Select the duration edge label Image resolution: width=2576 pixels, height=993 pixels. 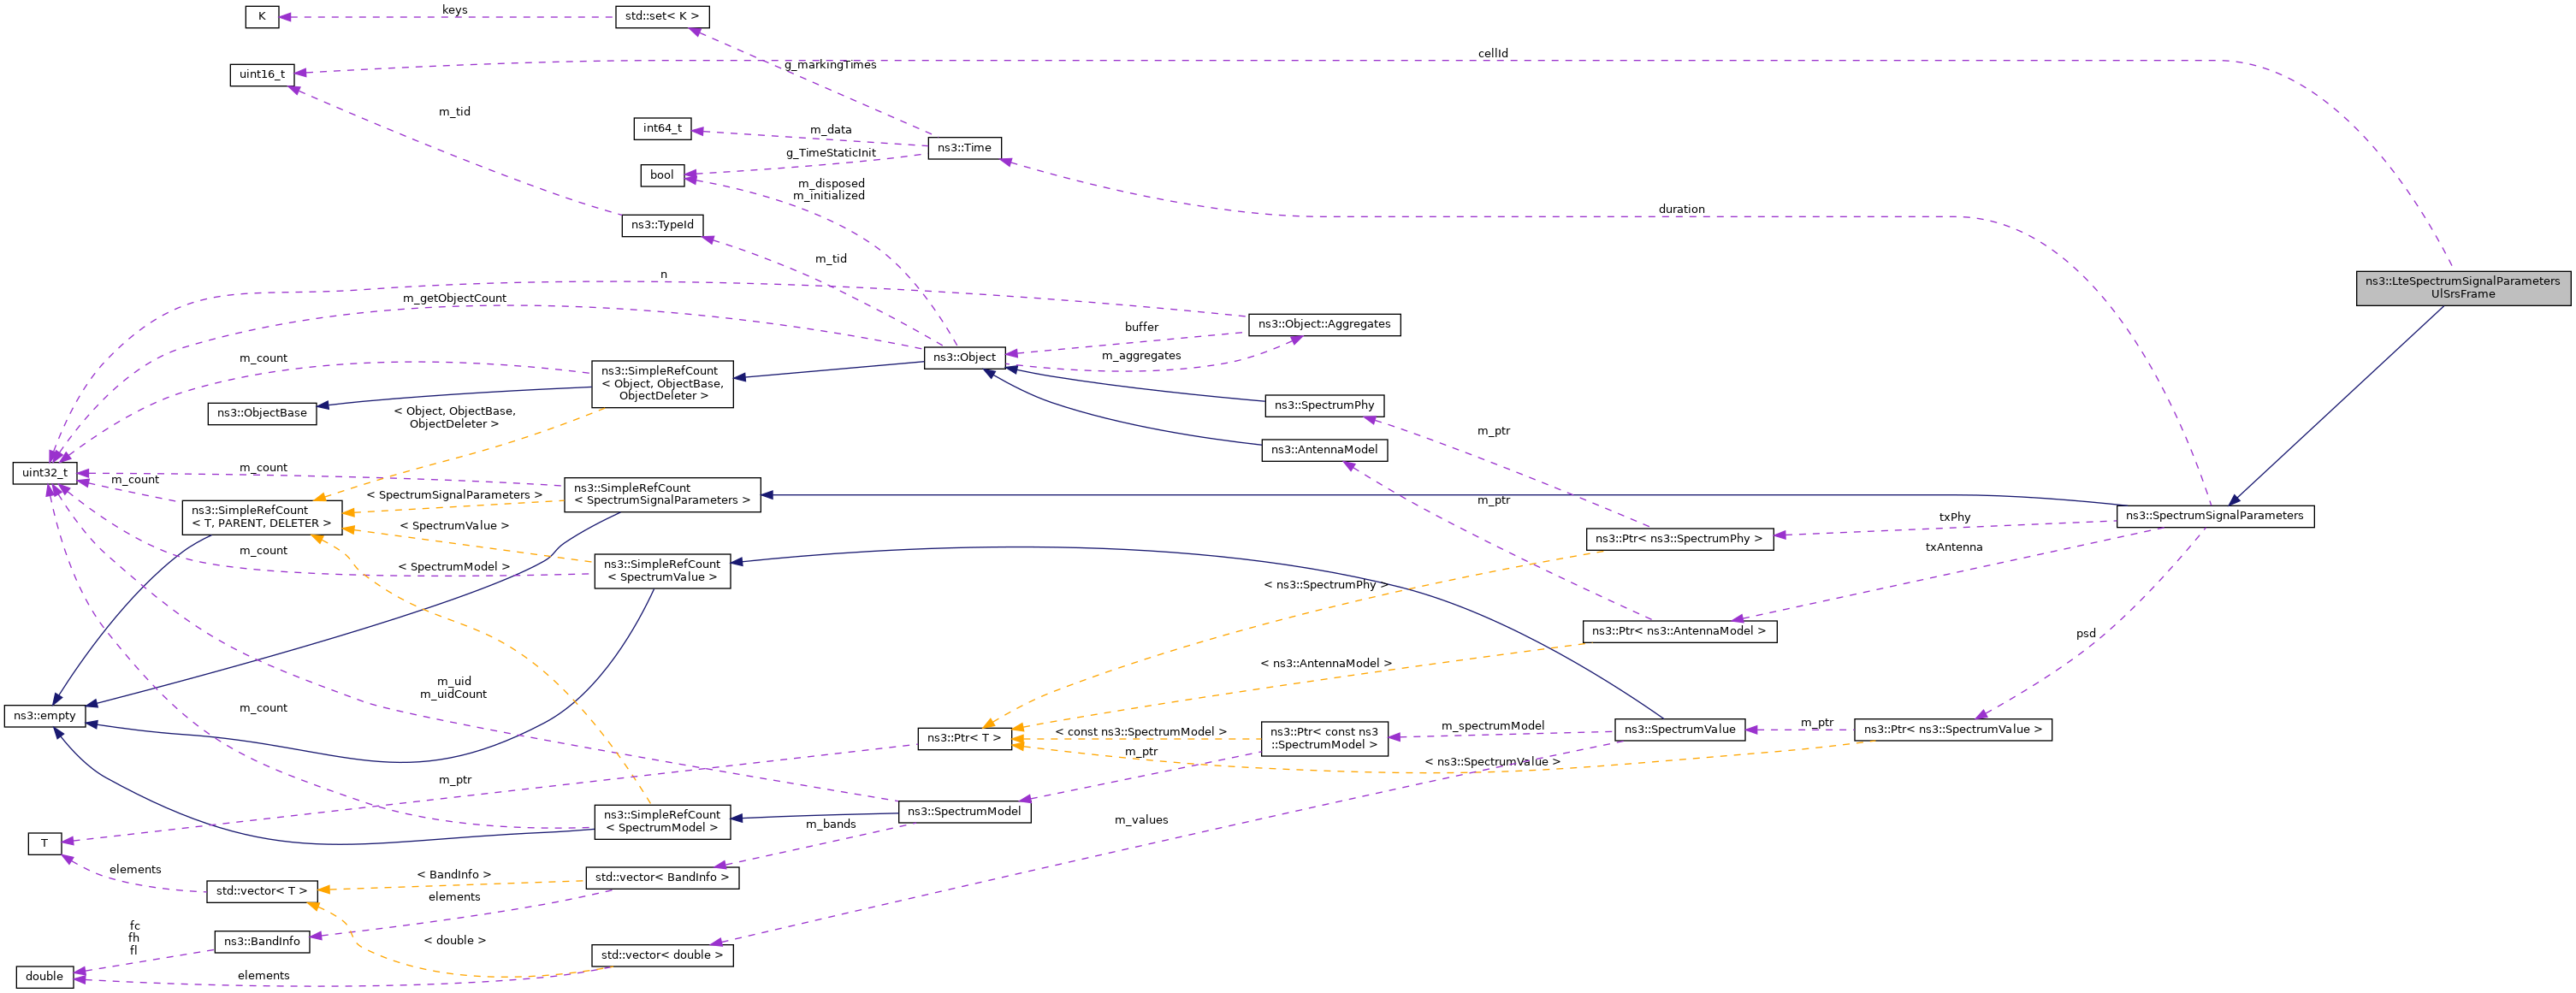pyautogui.click(x=1682, y=210)
